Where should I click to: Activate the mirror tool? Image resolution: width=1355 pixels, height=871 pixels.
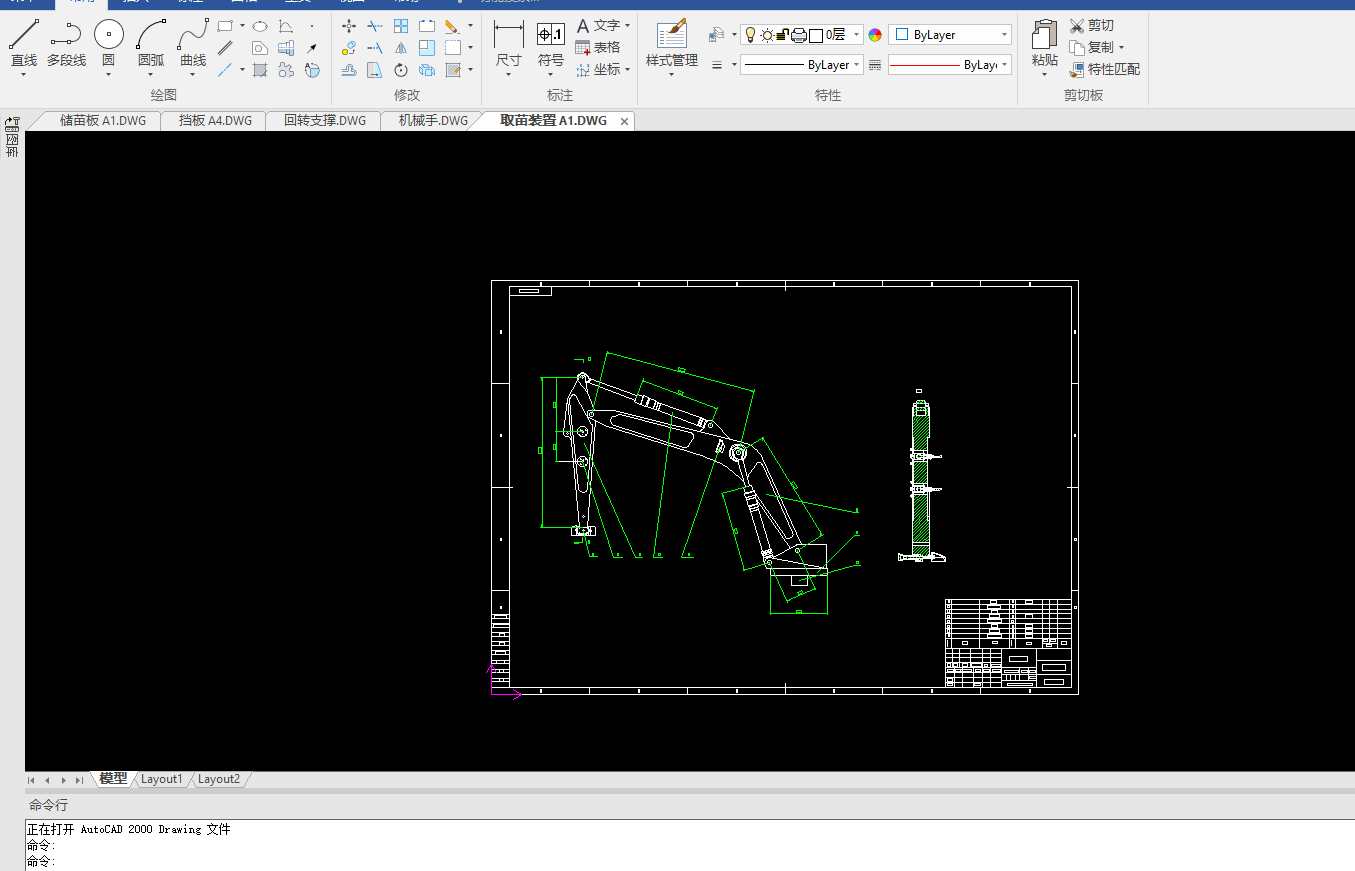point(401,48)
